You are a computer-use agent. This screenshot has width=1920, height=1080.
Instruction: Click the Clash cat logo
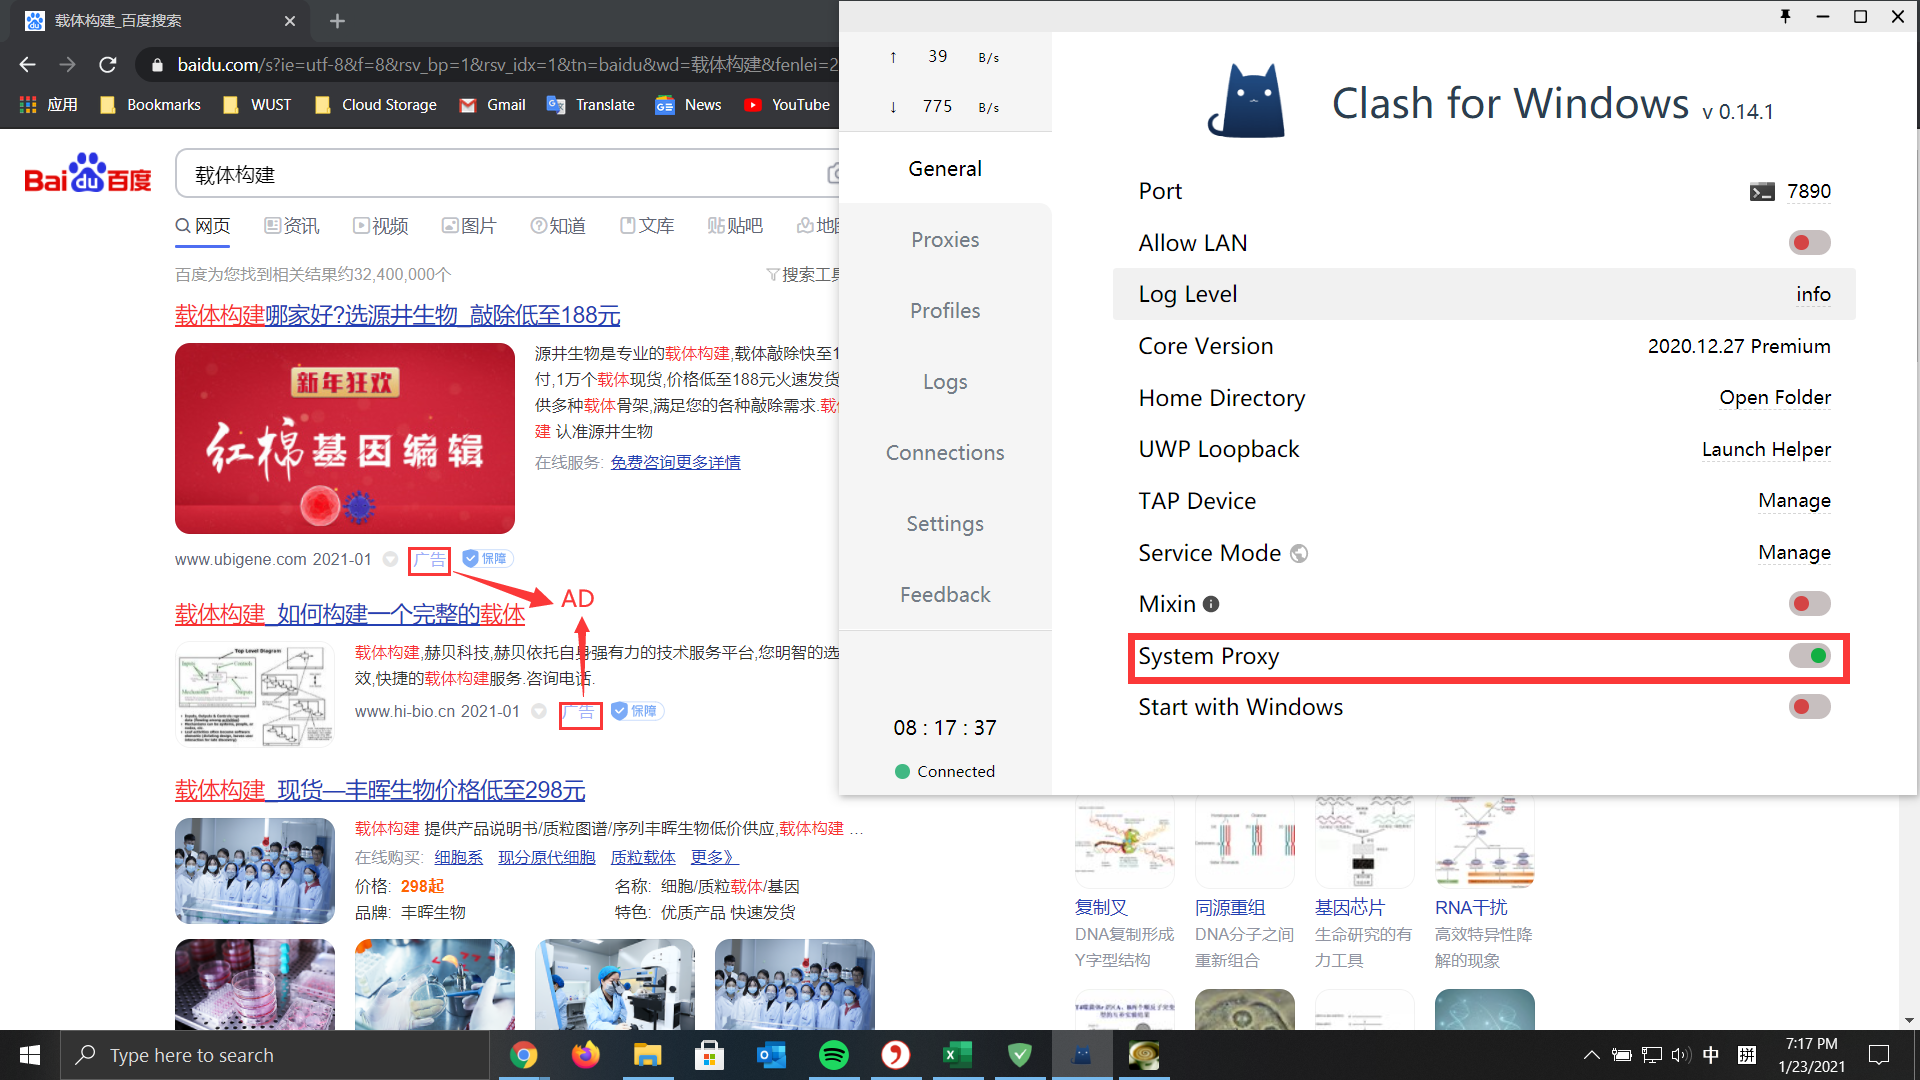tap(1246, 100)
